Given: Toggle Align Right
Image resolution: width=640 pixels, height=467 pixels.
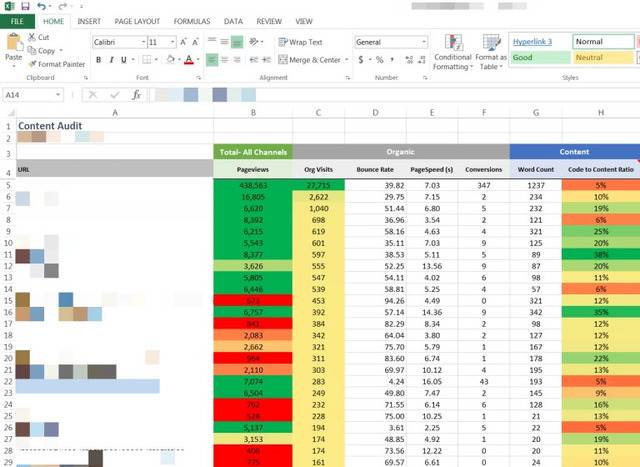Looking at the screenshot, I should (x=237, y=60).
